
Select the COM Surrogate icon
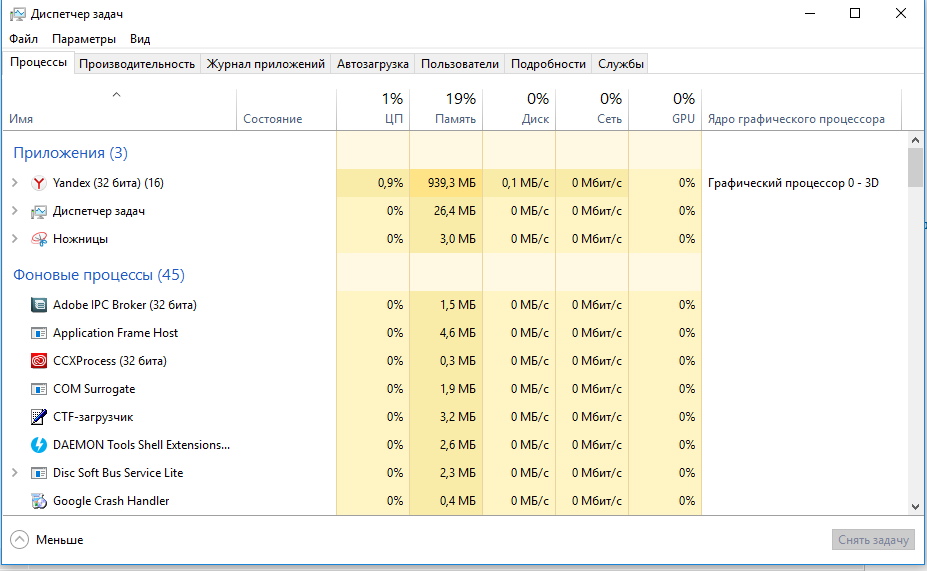coord(38,389)
